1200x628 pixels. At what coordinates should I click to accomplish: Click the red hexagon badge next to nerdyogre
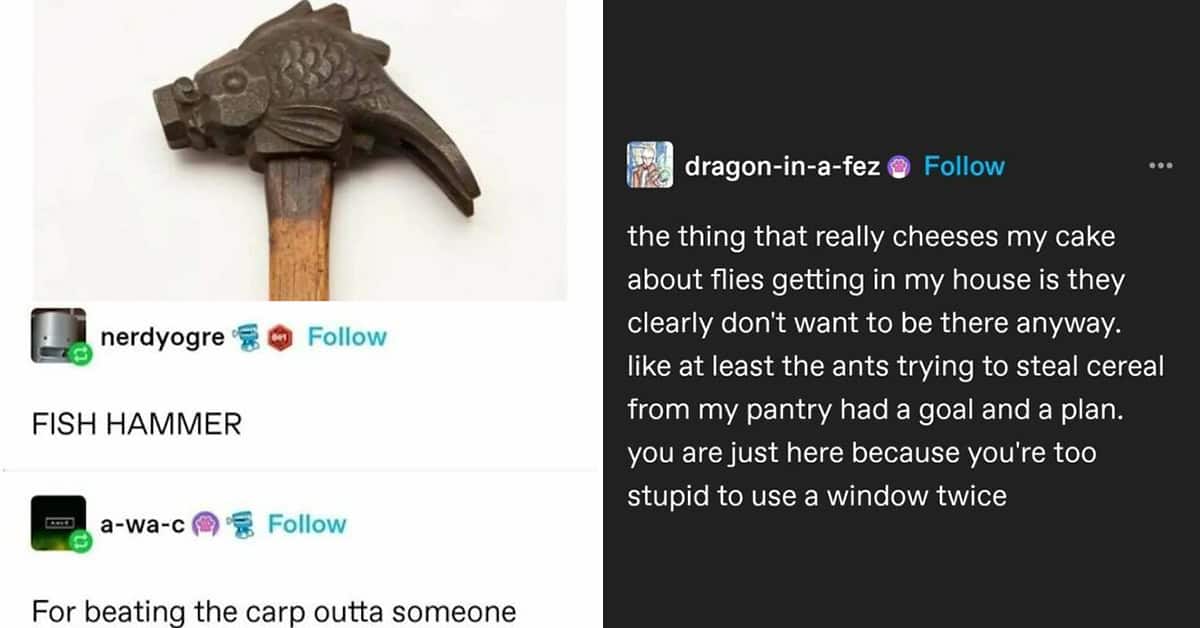(279, 337)
